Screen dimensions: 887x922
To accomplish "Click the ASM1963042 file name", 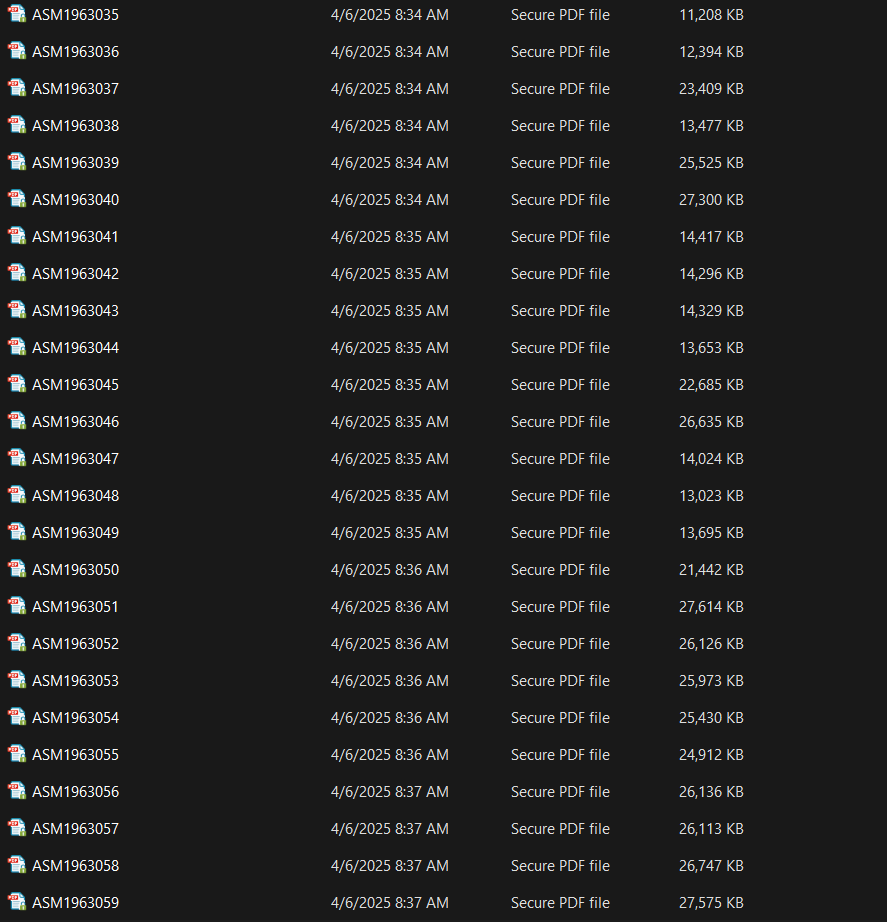I will (75, 274).
